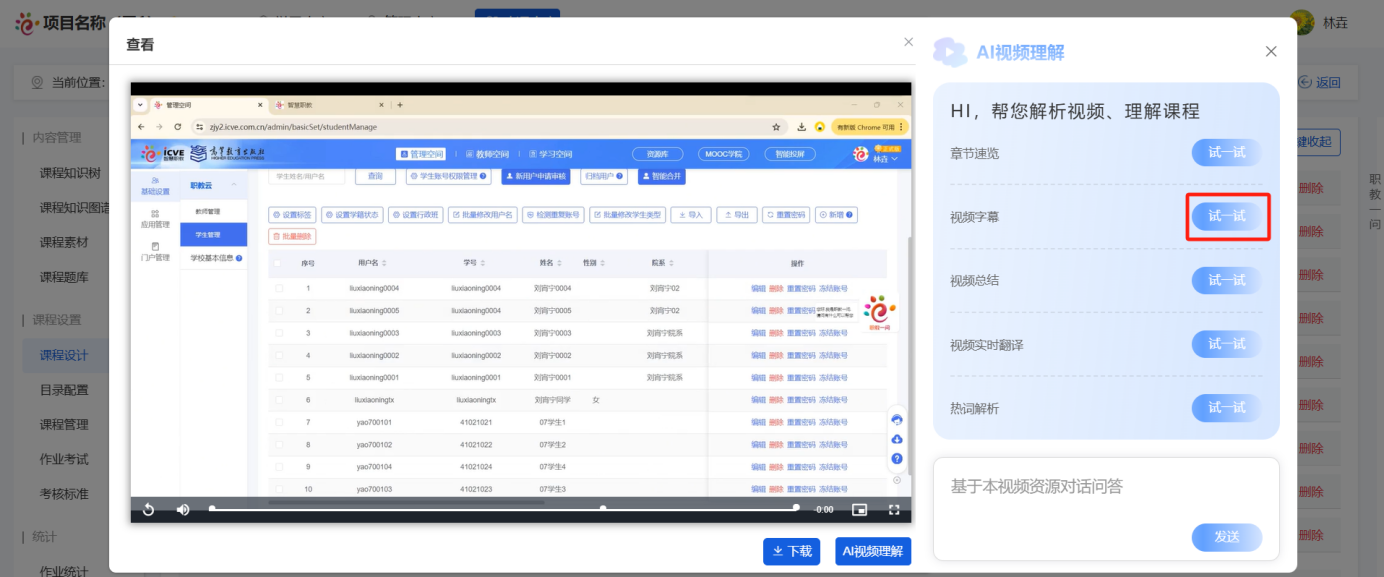This screenshot has height=577, width=1384.
Task: Open 目录配置 in the left sidebar
Action: point(64,390)
